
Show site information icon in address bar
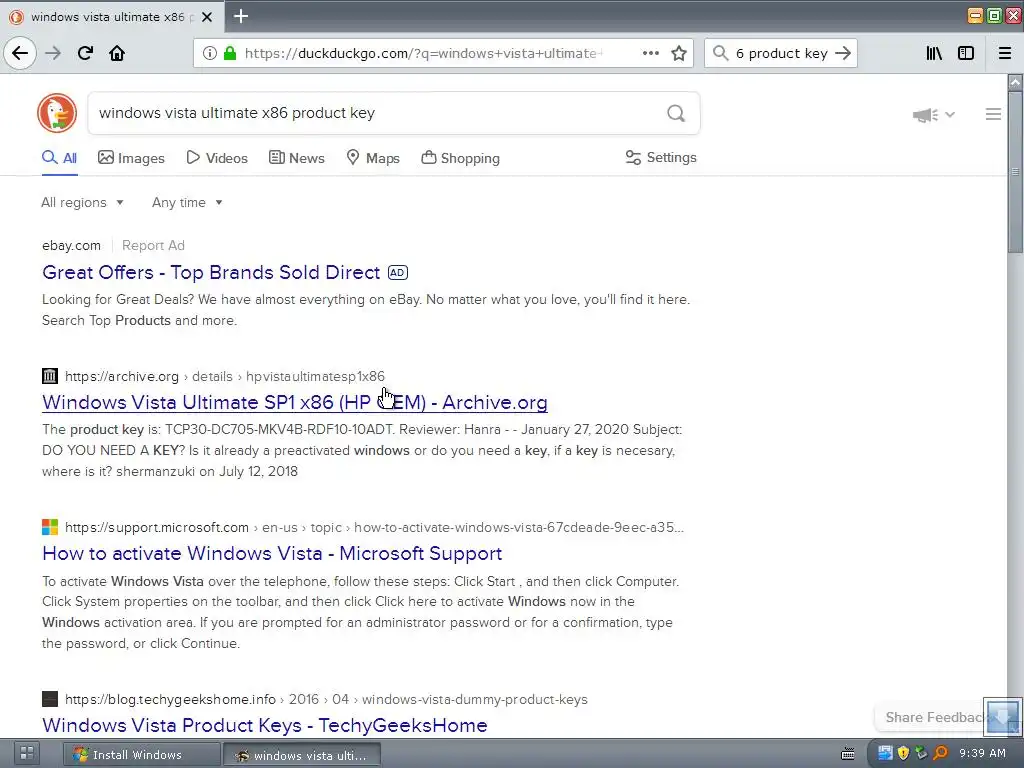pyautogui.click(x=209, y=53)
